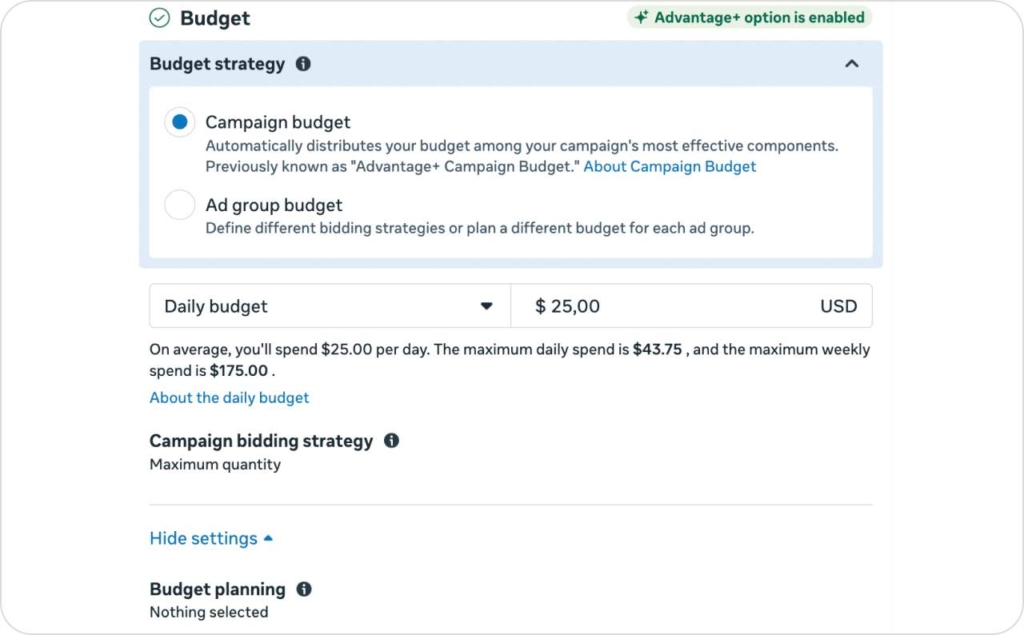1024x635 pixels.
Task: Click Hide settings to collapse options
Action: 203,538
